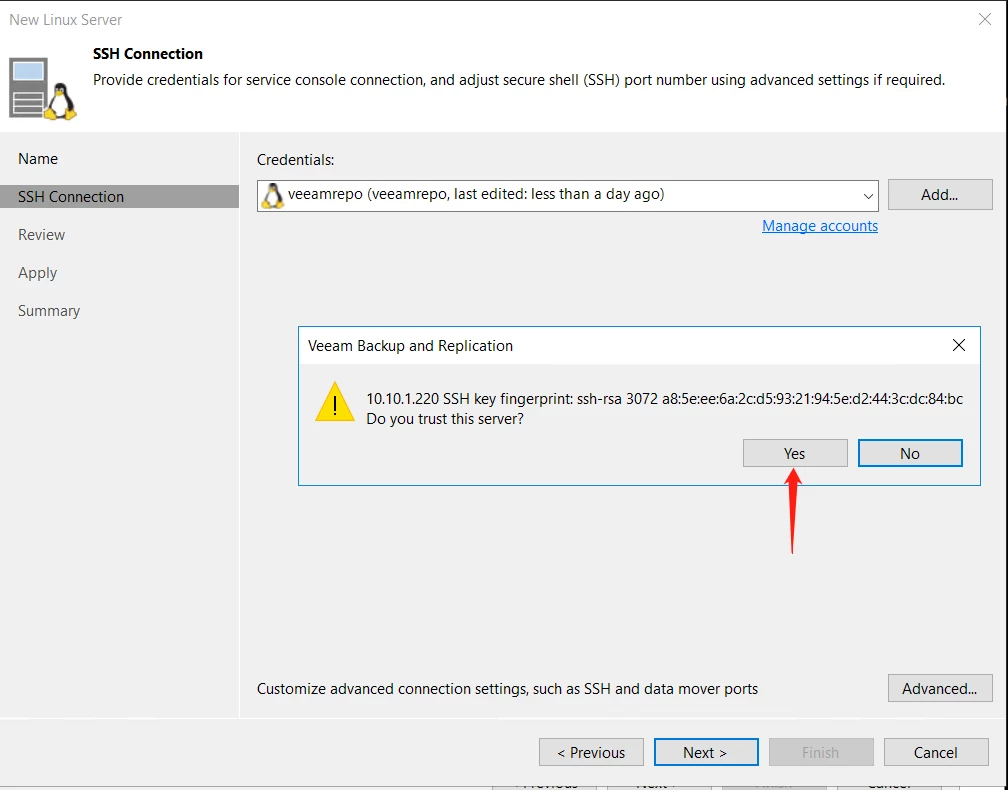The height and width of the screenshot is (790, 1008).
Task: Proceed with the Next button
Action: coord(705,752)
